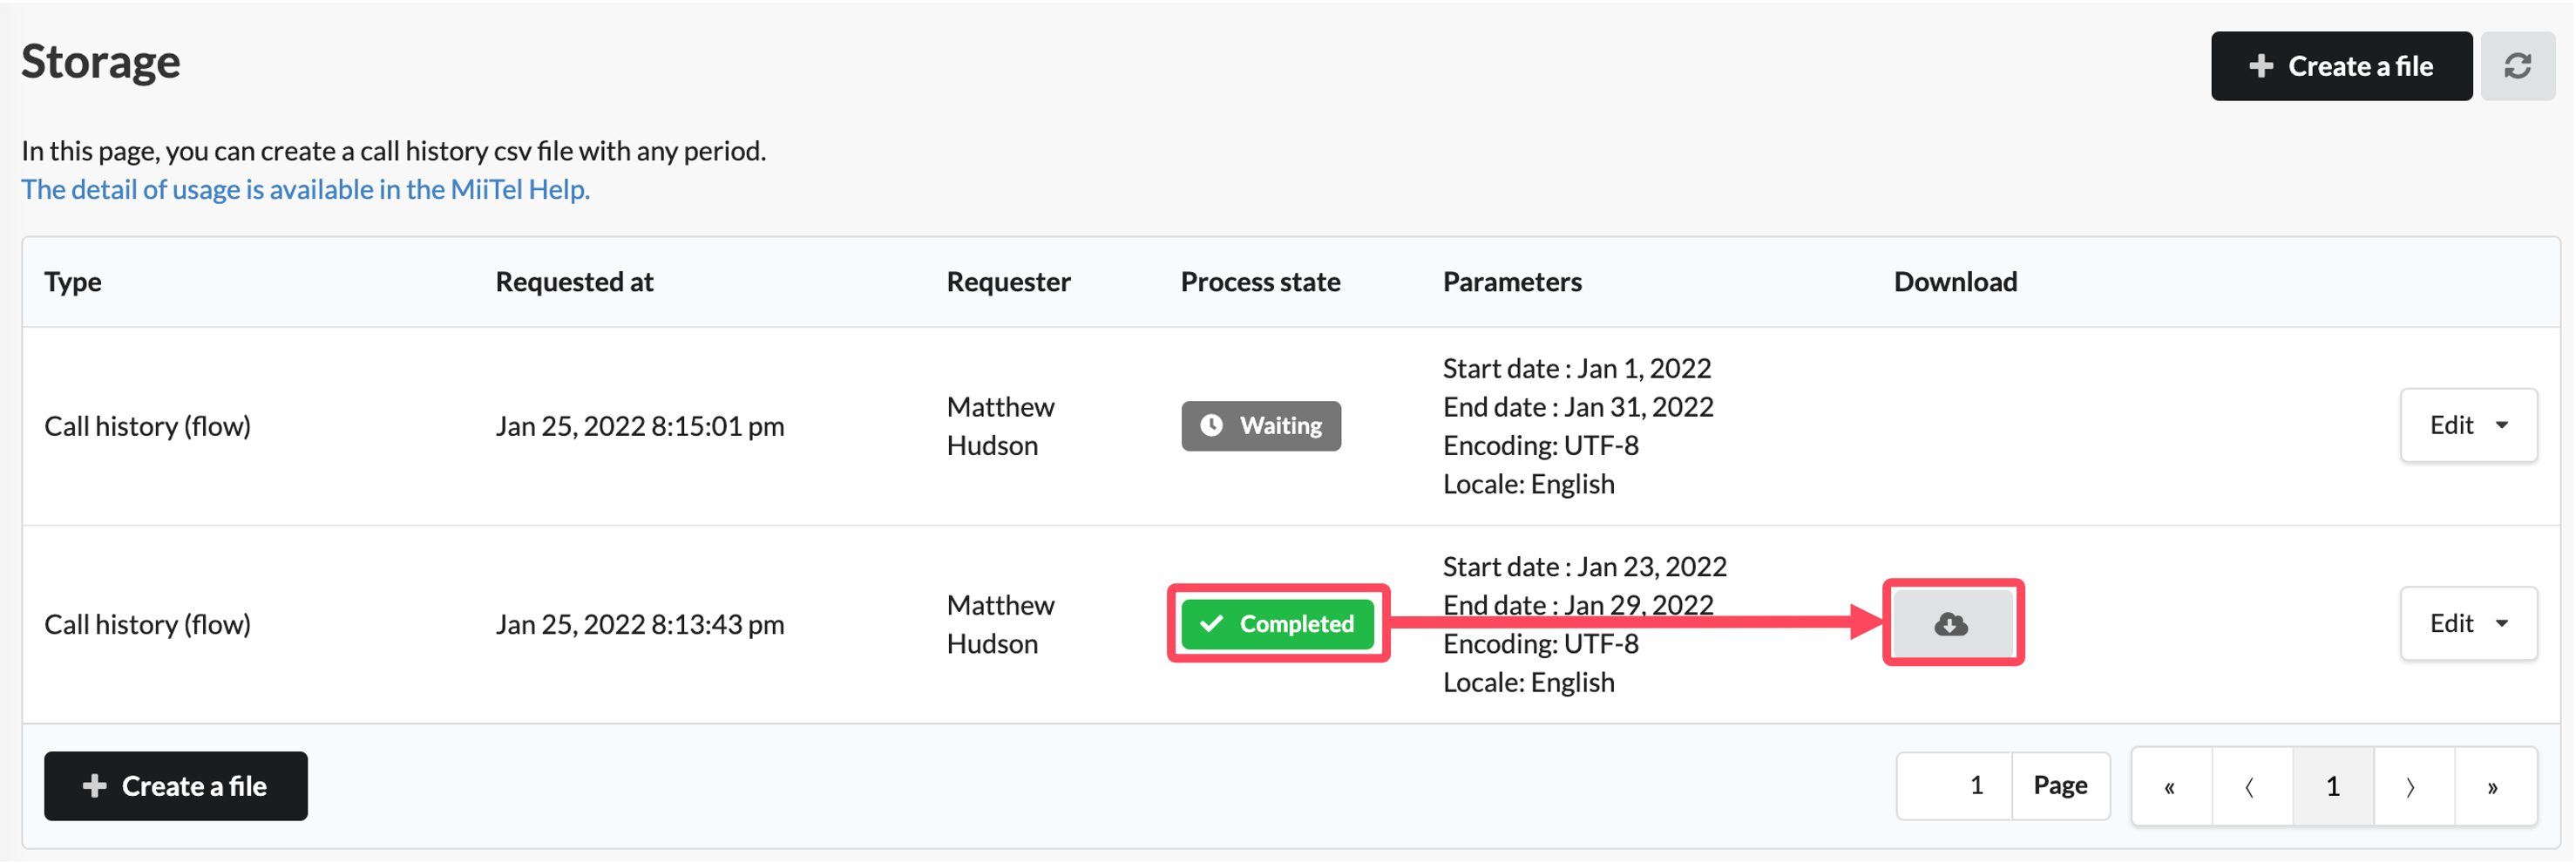This screenshot has width=2576, height=863.
Task: Click the Process state column header
Action: click(1260, 283)
